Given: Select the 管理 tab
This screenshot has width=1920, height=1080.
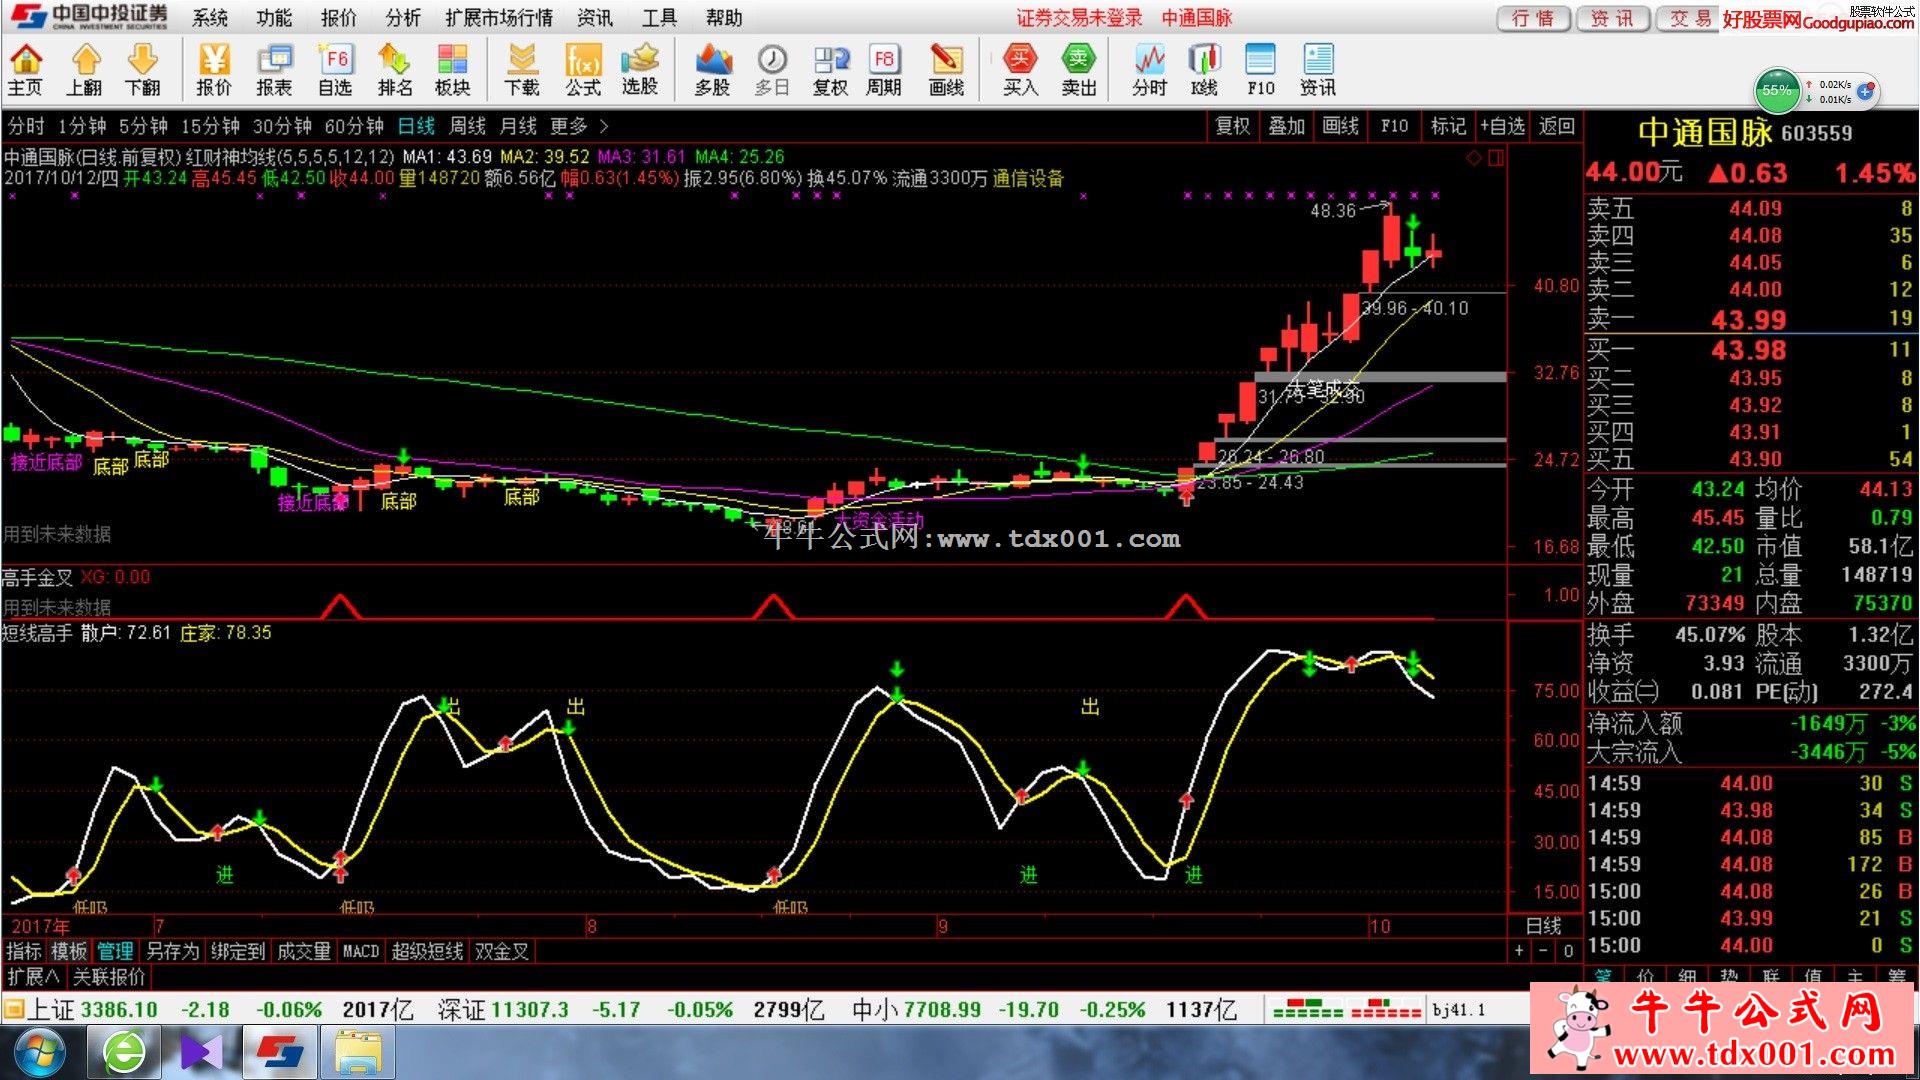Looking at the screenshot, I should click(x=115, y=951).
